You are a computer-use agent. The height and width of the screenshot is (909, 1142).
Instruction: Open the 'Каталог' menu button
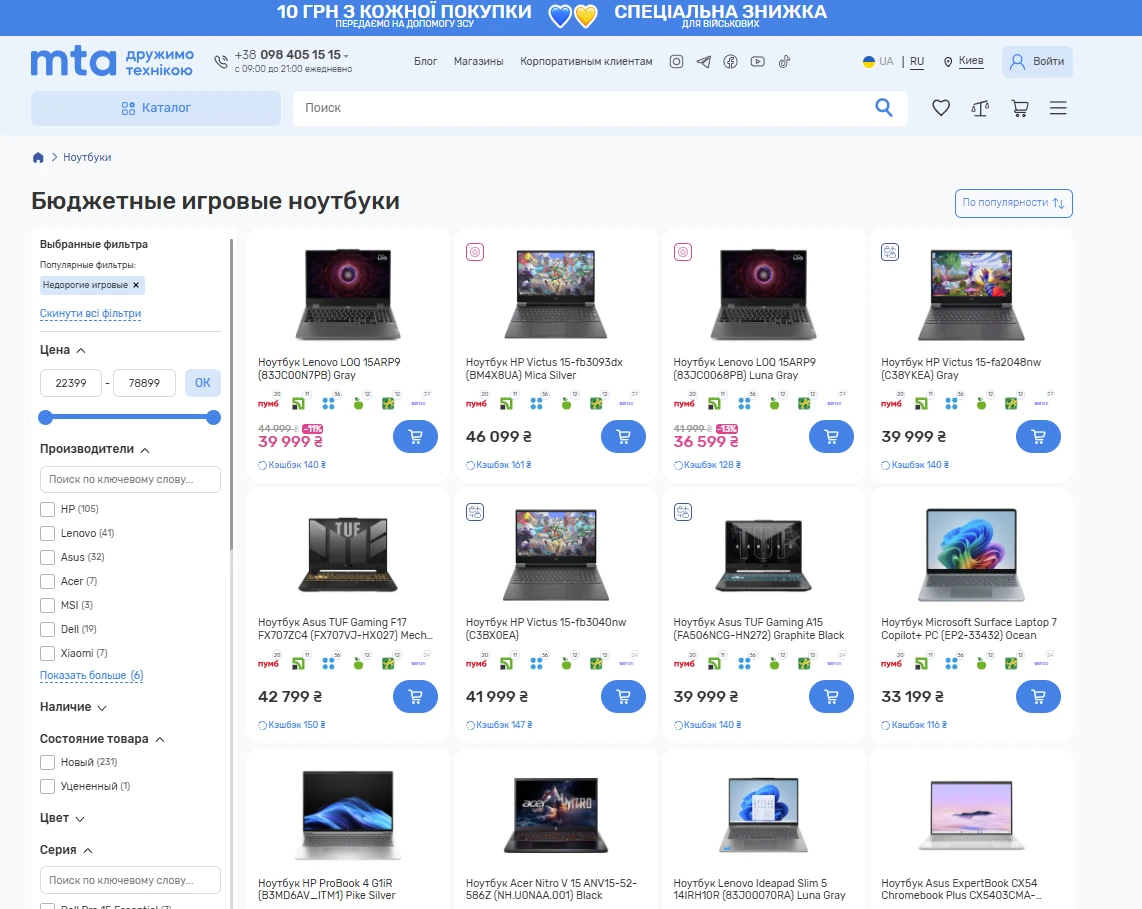coord(156,109)
